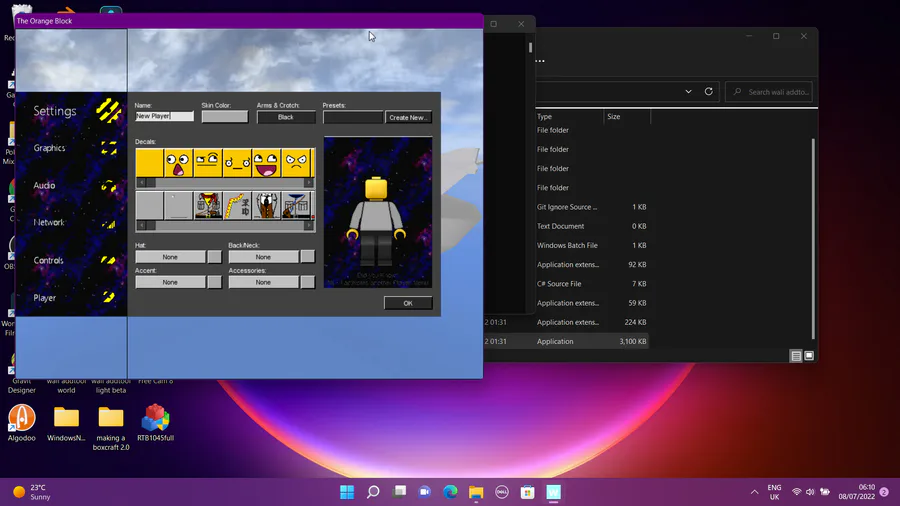Screen dimensions: 900x506
Task: Open the Skin Color swatch picker
Action: (x=224, y=116)
